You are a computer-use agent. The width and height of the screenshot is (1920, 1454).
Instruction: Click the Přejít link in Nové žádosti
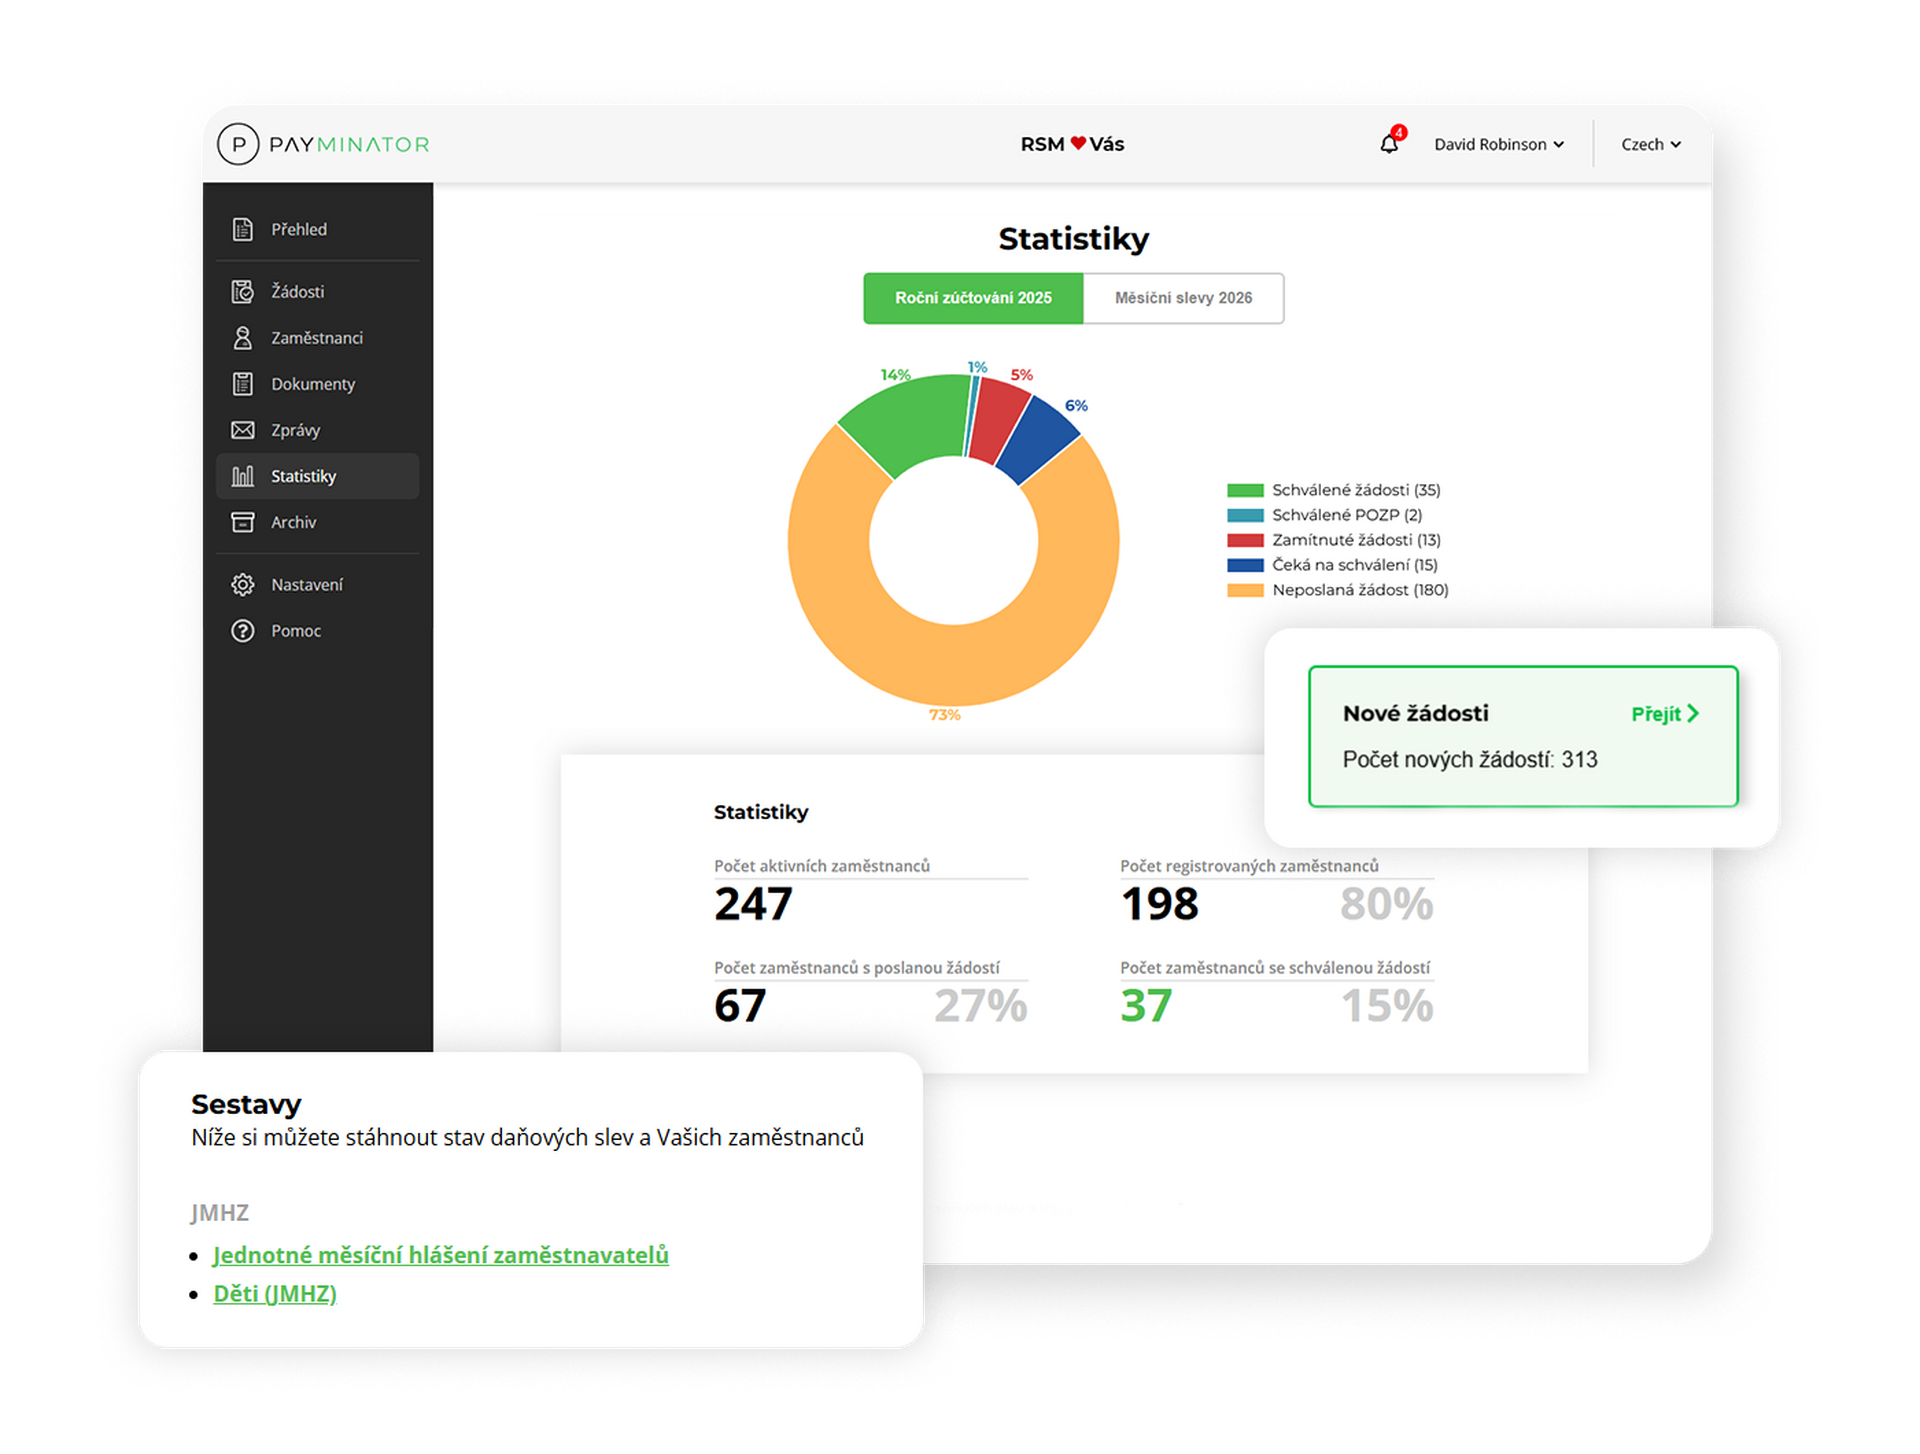tap(1664, 714)
